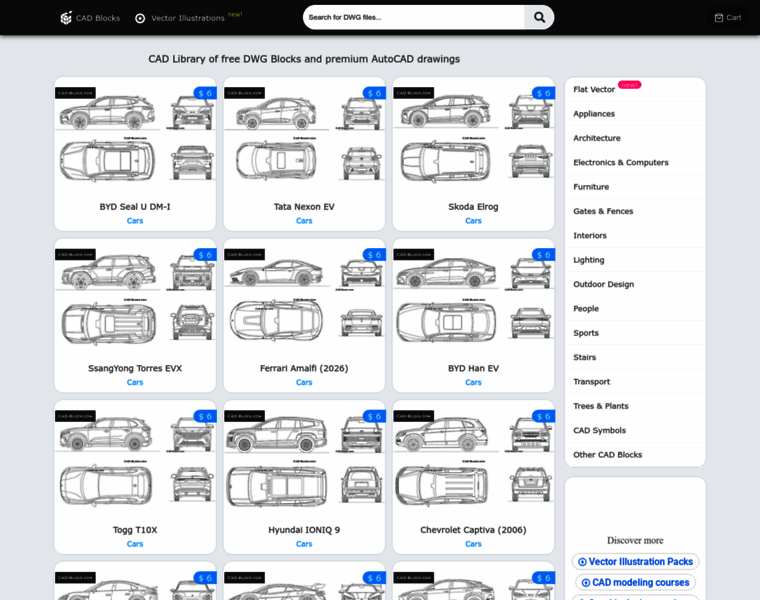Open the BYD Seal U DM-I drawing thumbnail
760x600 pixels.
(135, 136)
